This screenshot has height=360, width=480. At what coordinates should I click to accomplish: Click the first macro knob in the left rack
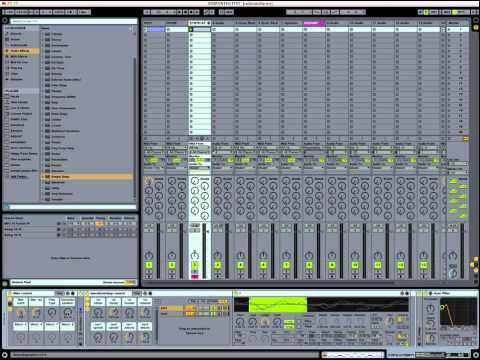(21, 313)
